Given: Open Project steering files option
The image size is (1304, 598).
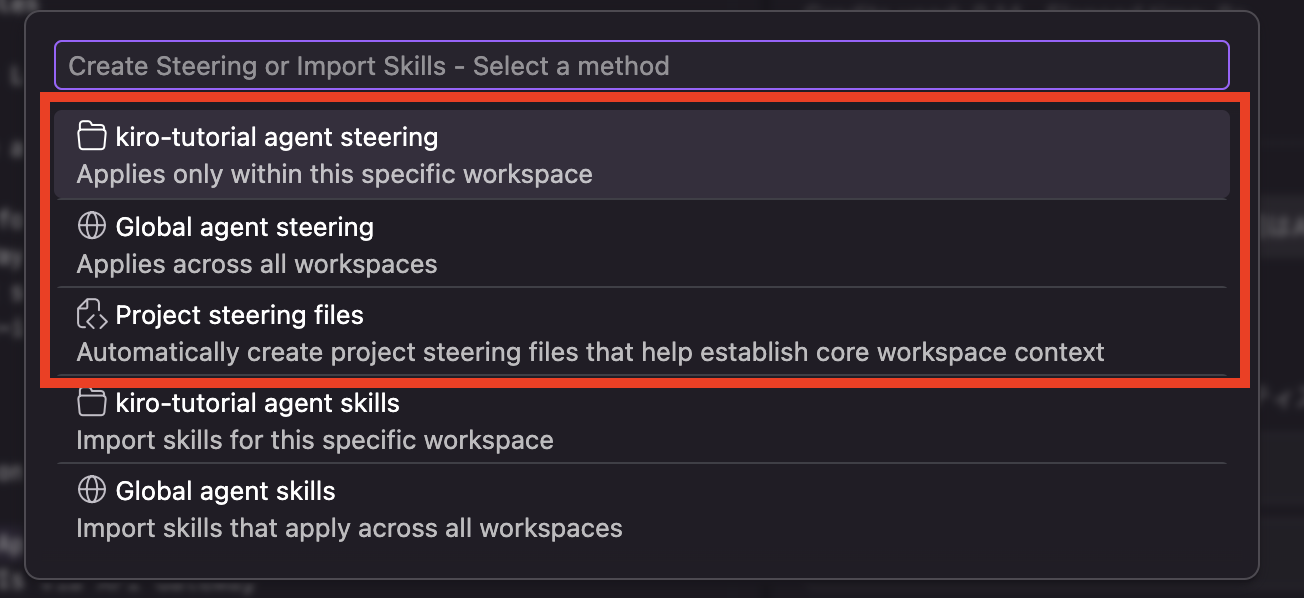Looking at the screenshot, I should point(240,315).
